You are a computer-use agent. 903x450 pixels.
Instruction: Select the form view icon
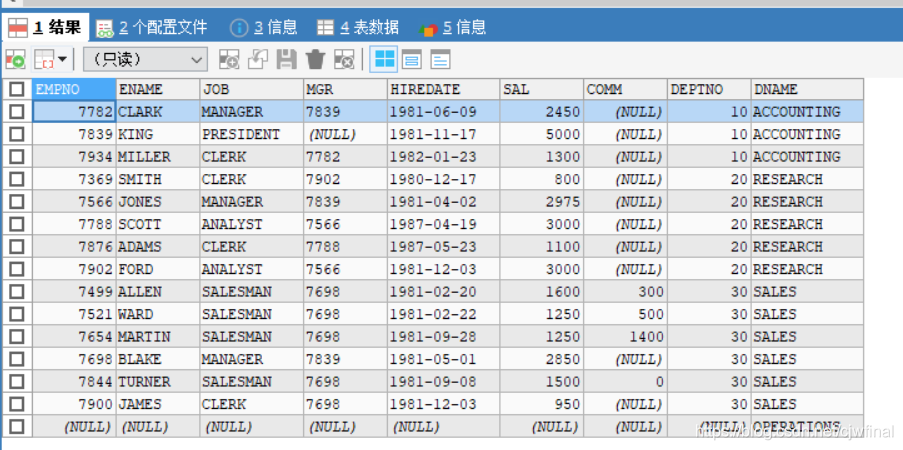coord(412,59)
